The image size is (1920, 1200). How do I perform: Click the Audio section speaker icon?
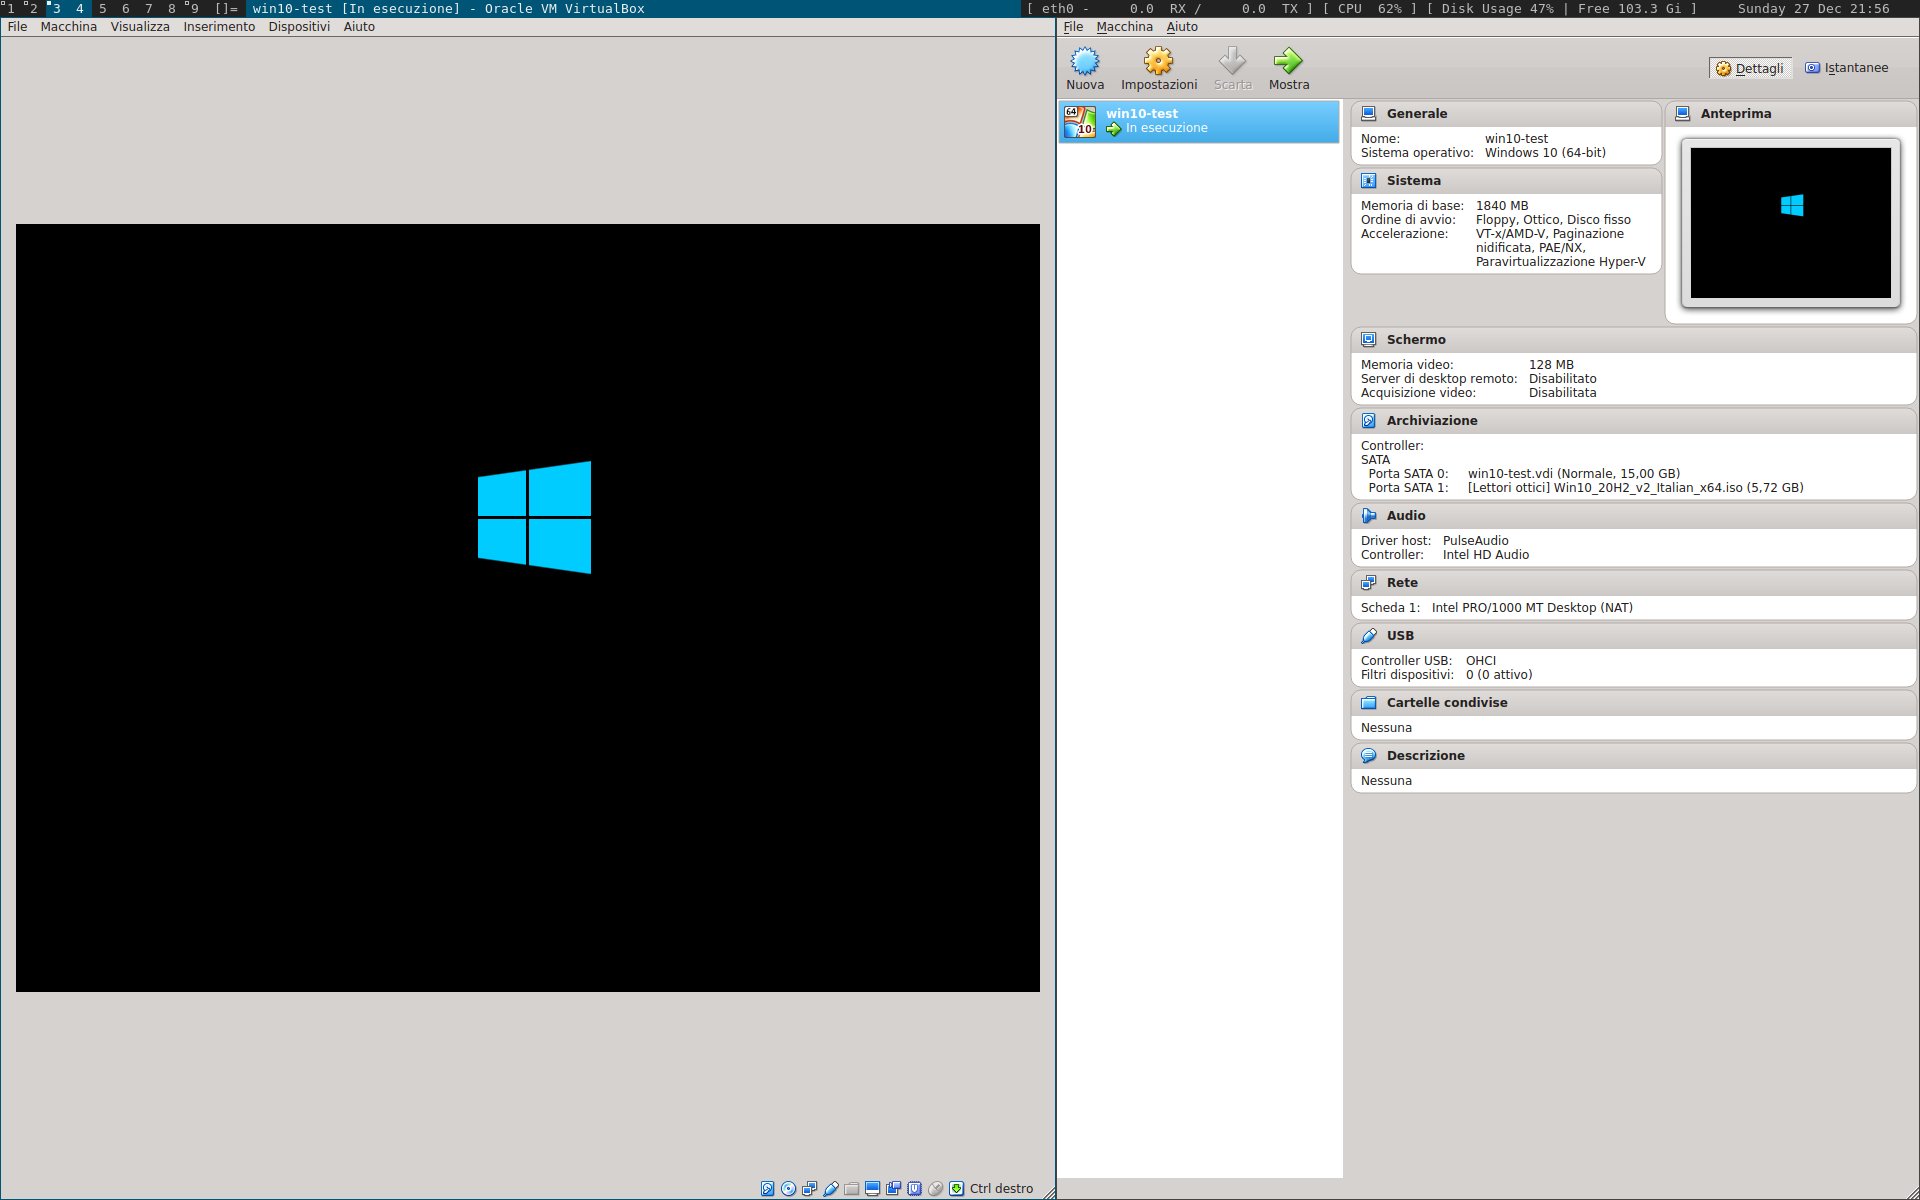point(1368,516)
